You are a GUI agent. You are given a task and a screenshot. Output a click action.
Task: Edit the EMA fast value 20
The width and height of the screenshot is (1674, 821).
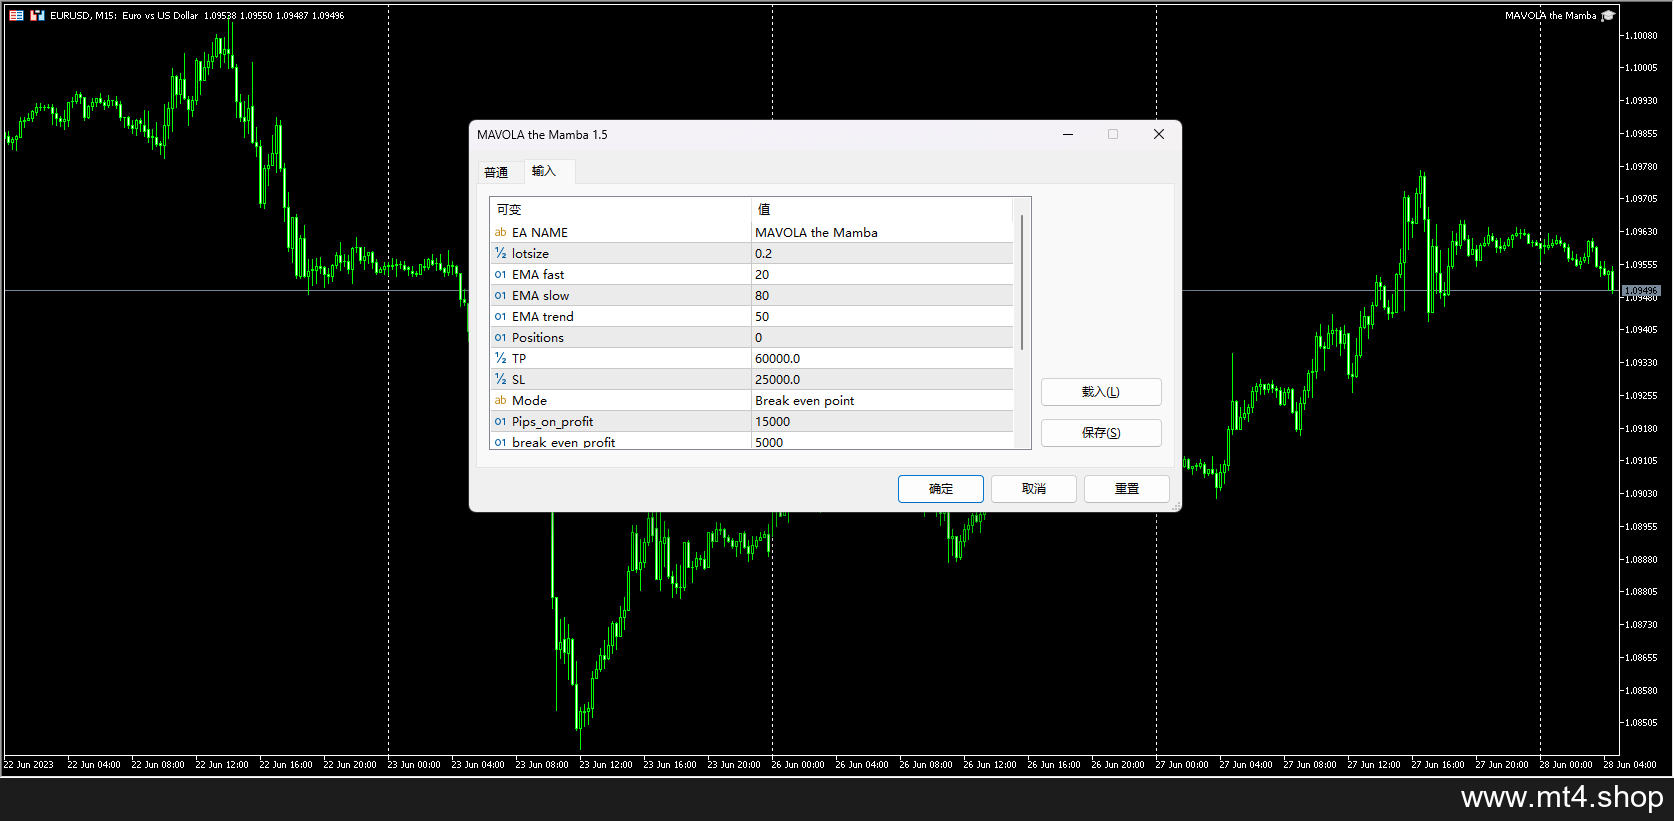point(882,275)
